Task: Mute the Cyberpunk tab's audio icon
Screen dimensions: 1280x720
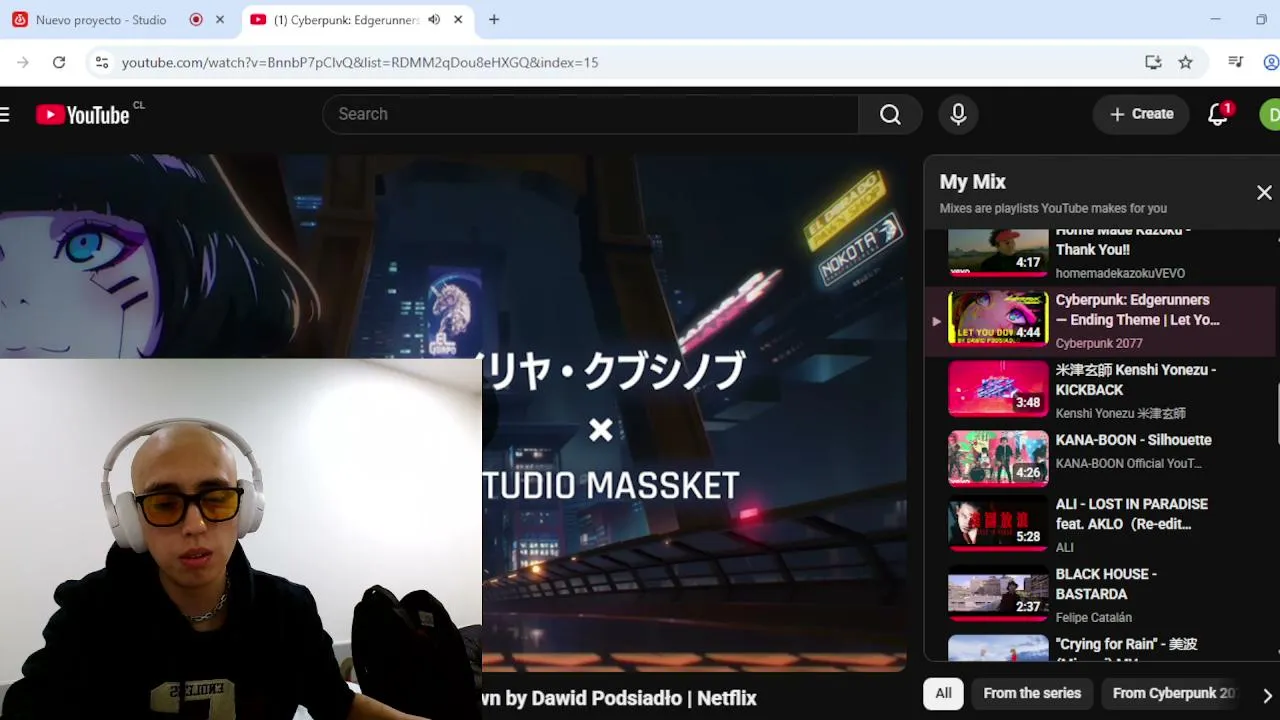Action: pos(434,19)
